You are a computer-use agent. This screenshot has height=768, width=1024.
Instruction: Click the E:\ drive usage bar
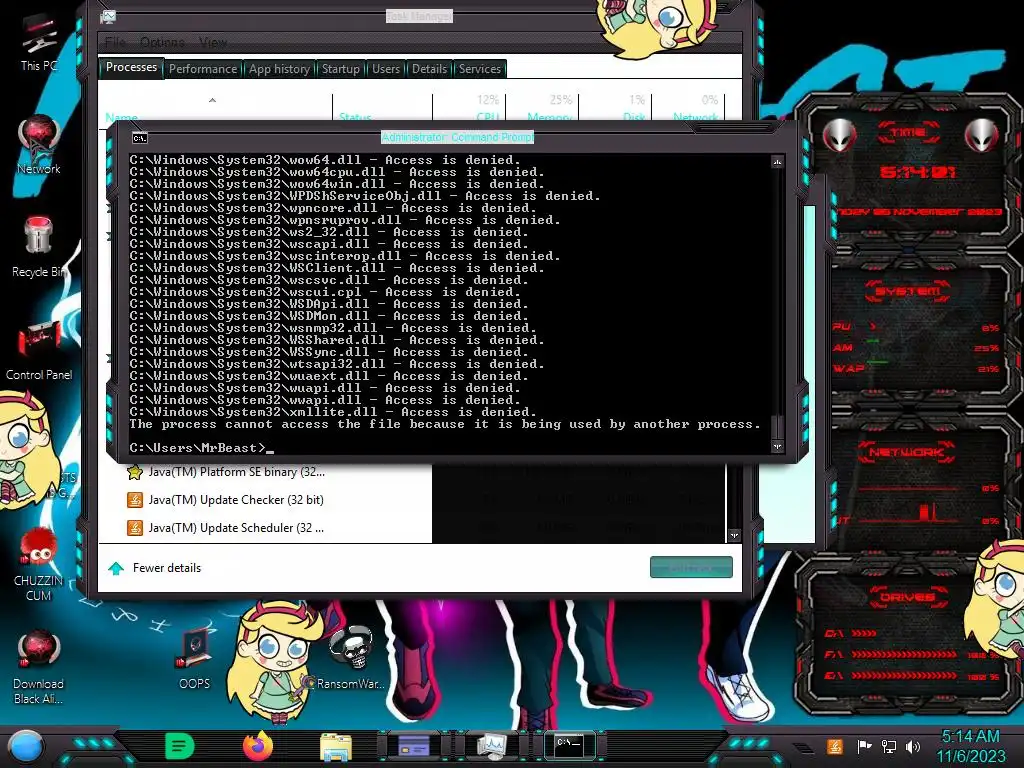(904, 676)
